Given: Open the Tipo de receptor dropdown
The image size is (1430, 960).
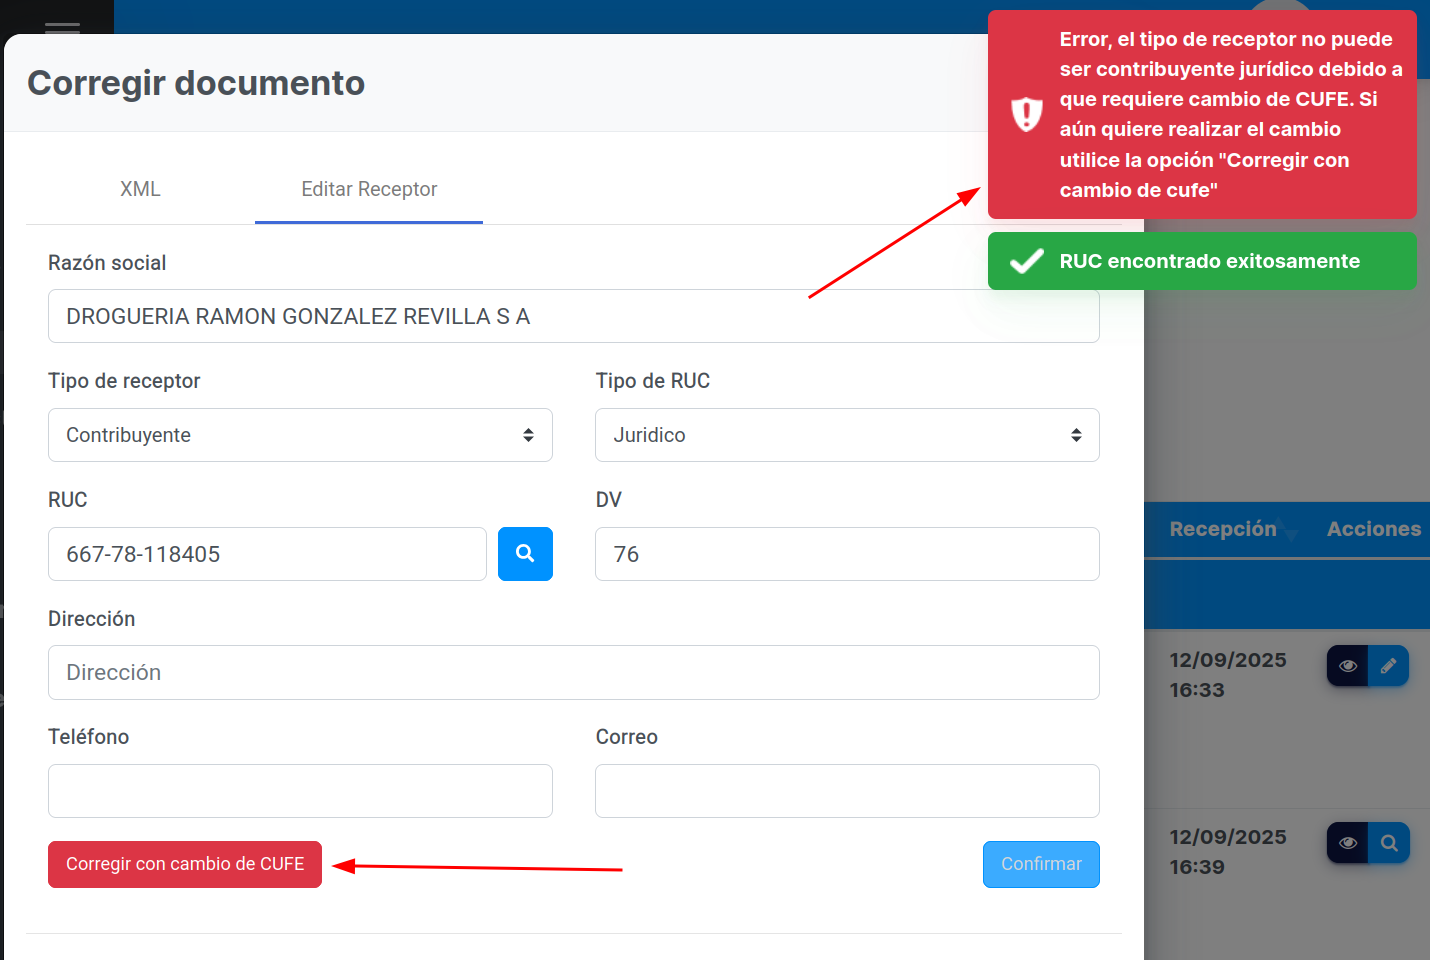Looking at the screenshot, I should [x=300, y=435].
